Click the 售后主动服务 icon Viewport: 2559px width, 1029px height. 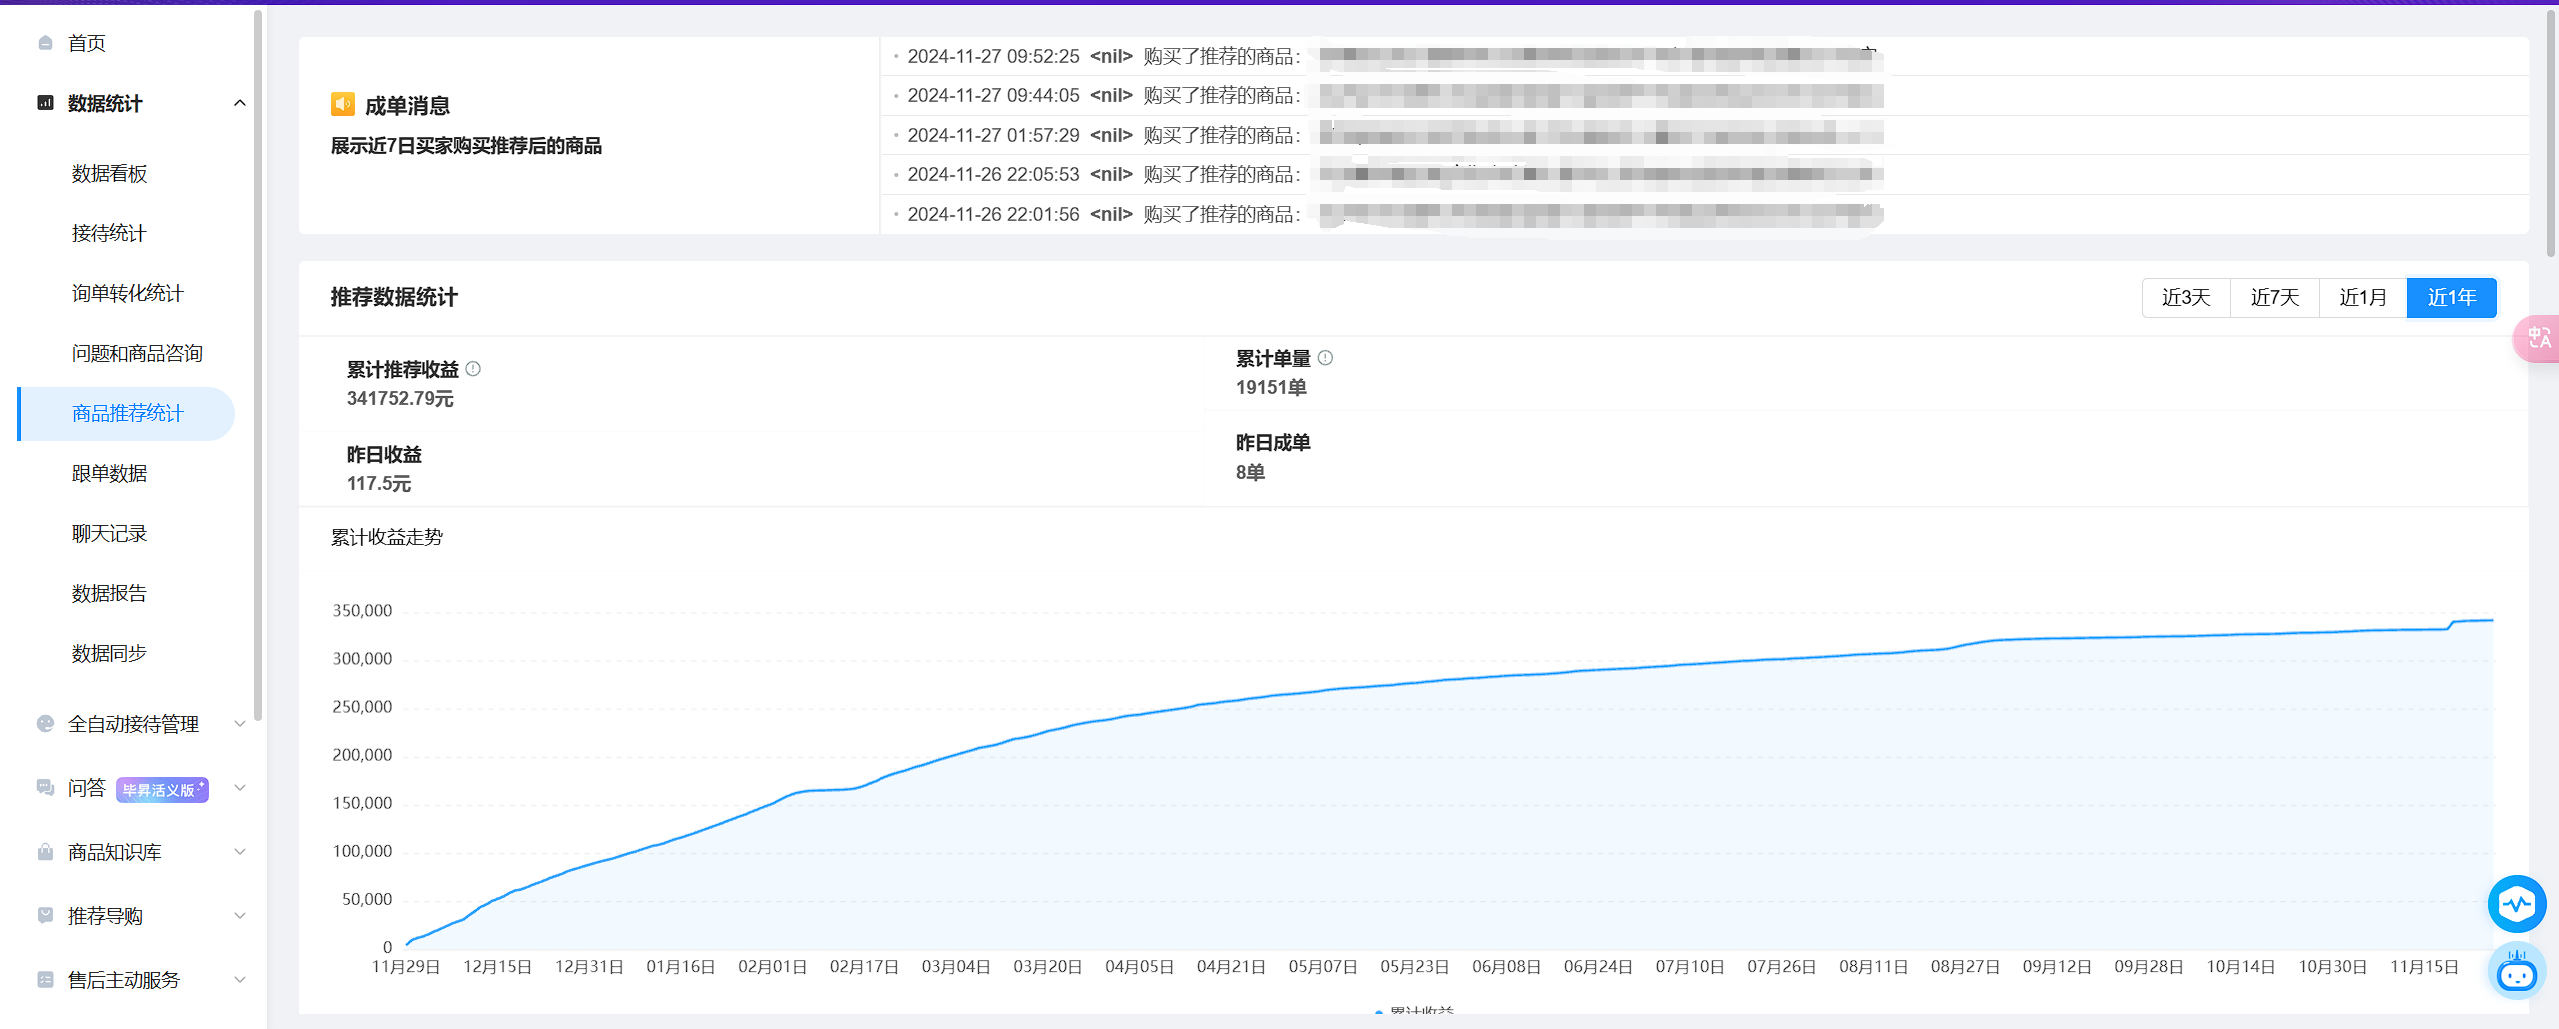[x=45, y=980]
